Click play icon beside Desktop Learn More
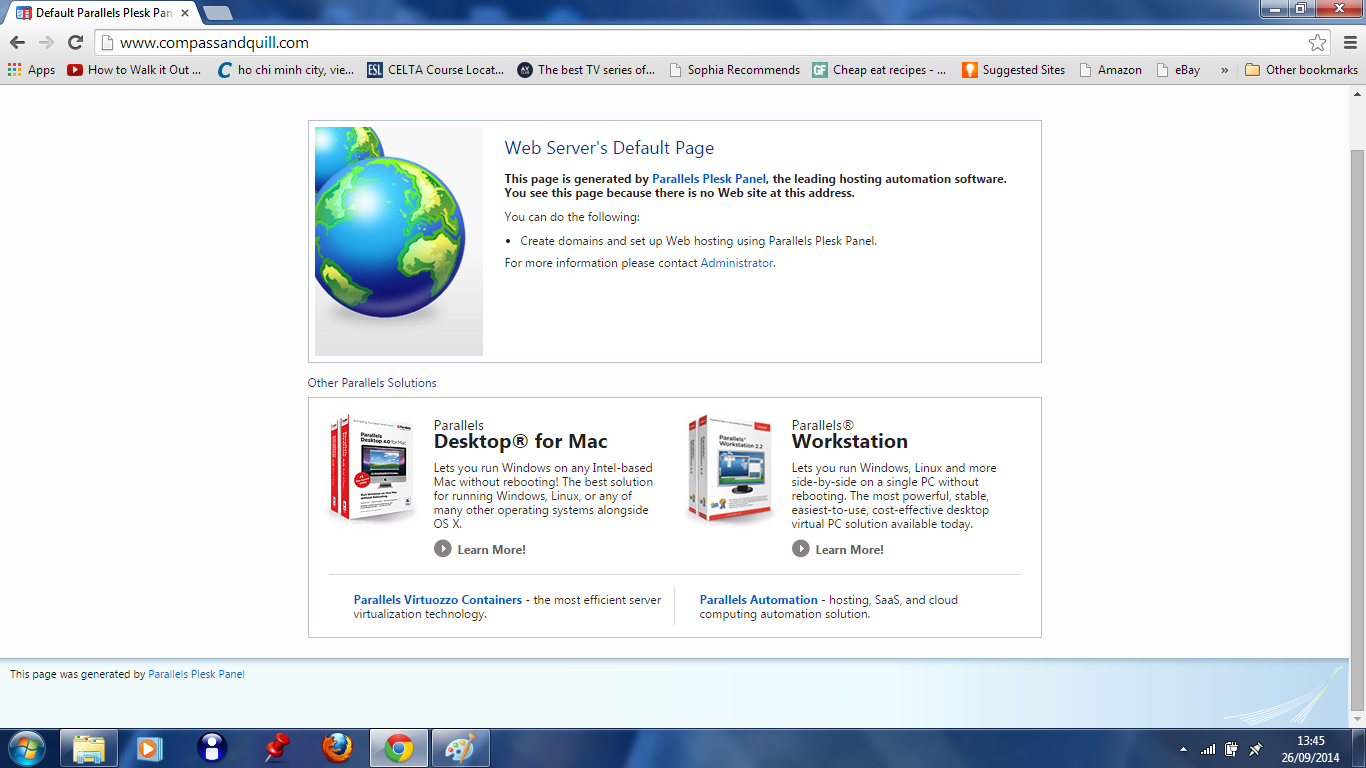Viewport: 1366px width, 768px height. (x=443, y=549)
